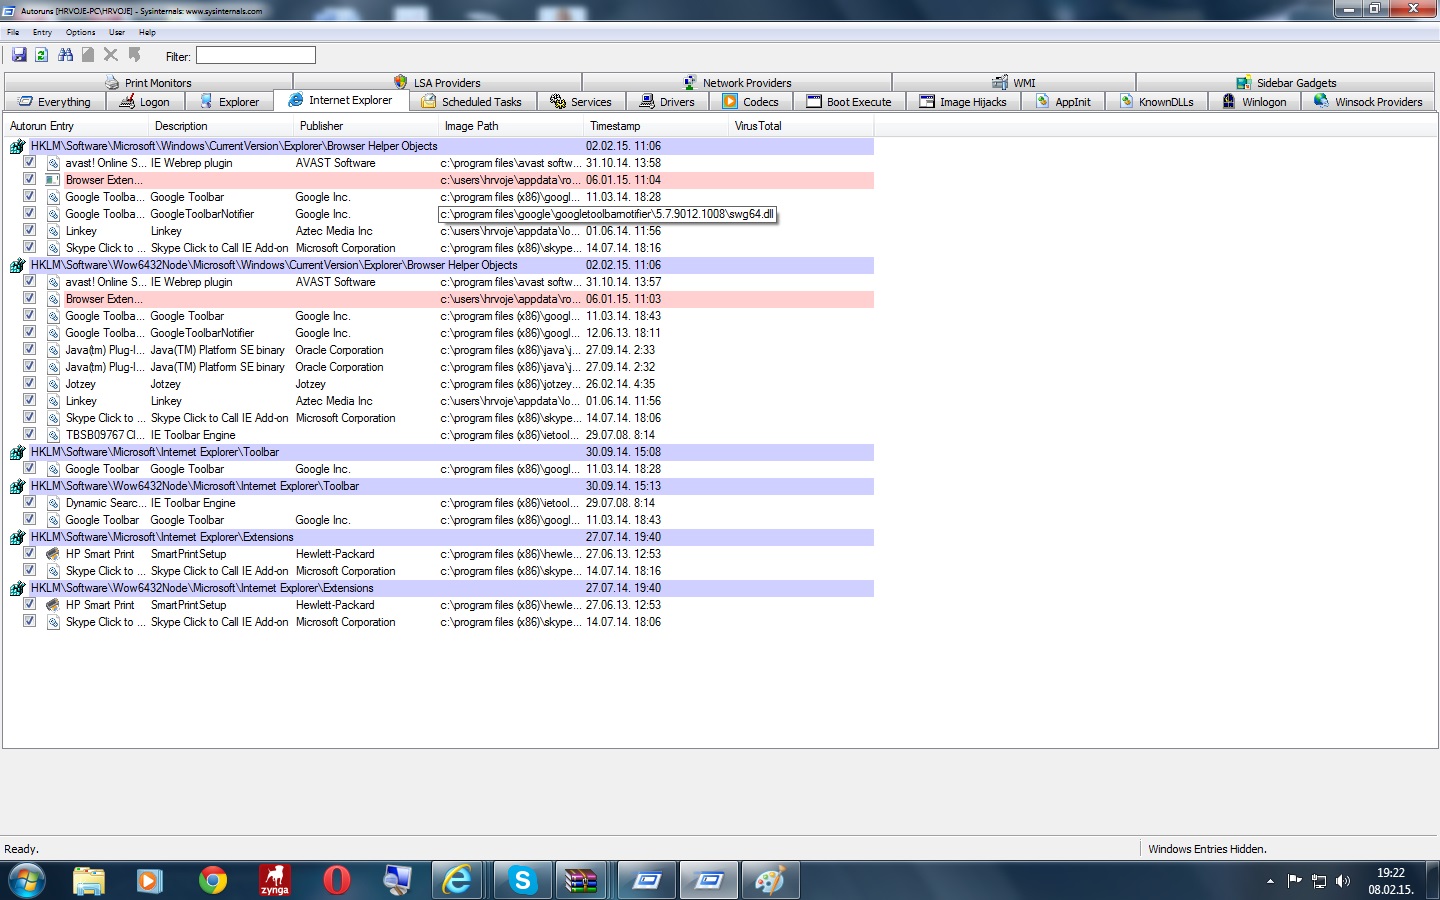Viewport: 1440px width, 900px height.
Task: Sort by the Image Path column header
Action: [x=512, y=126]
